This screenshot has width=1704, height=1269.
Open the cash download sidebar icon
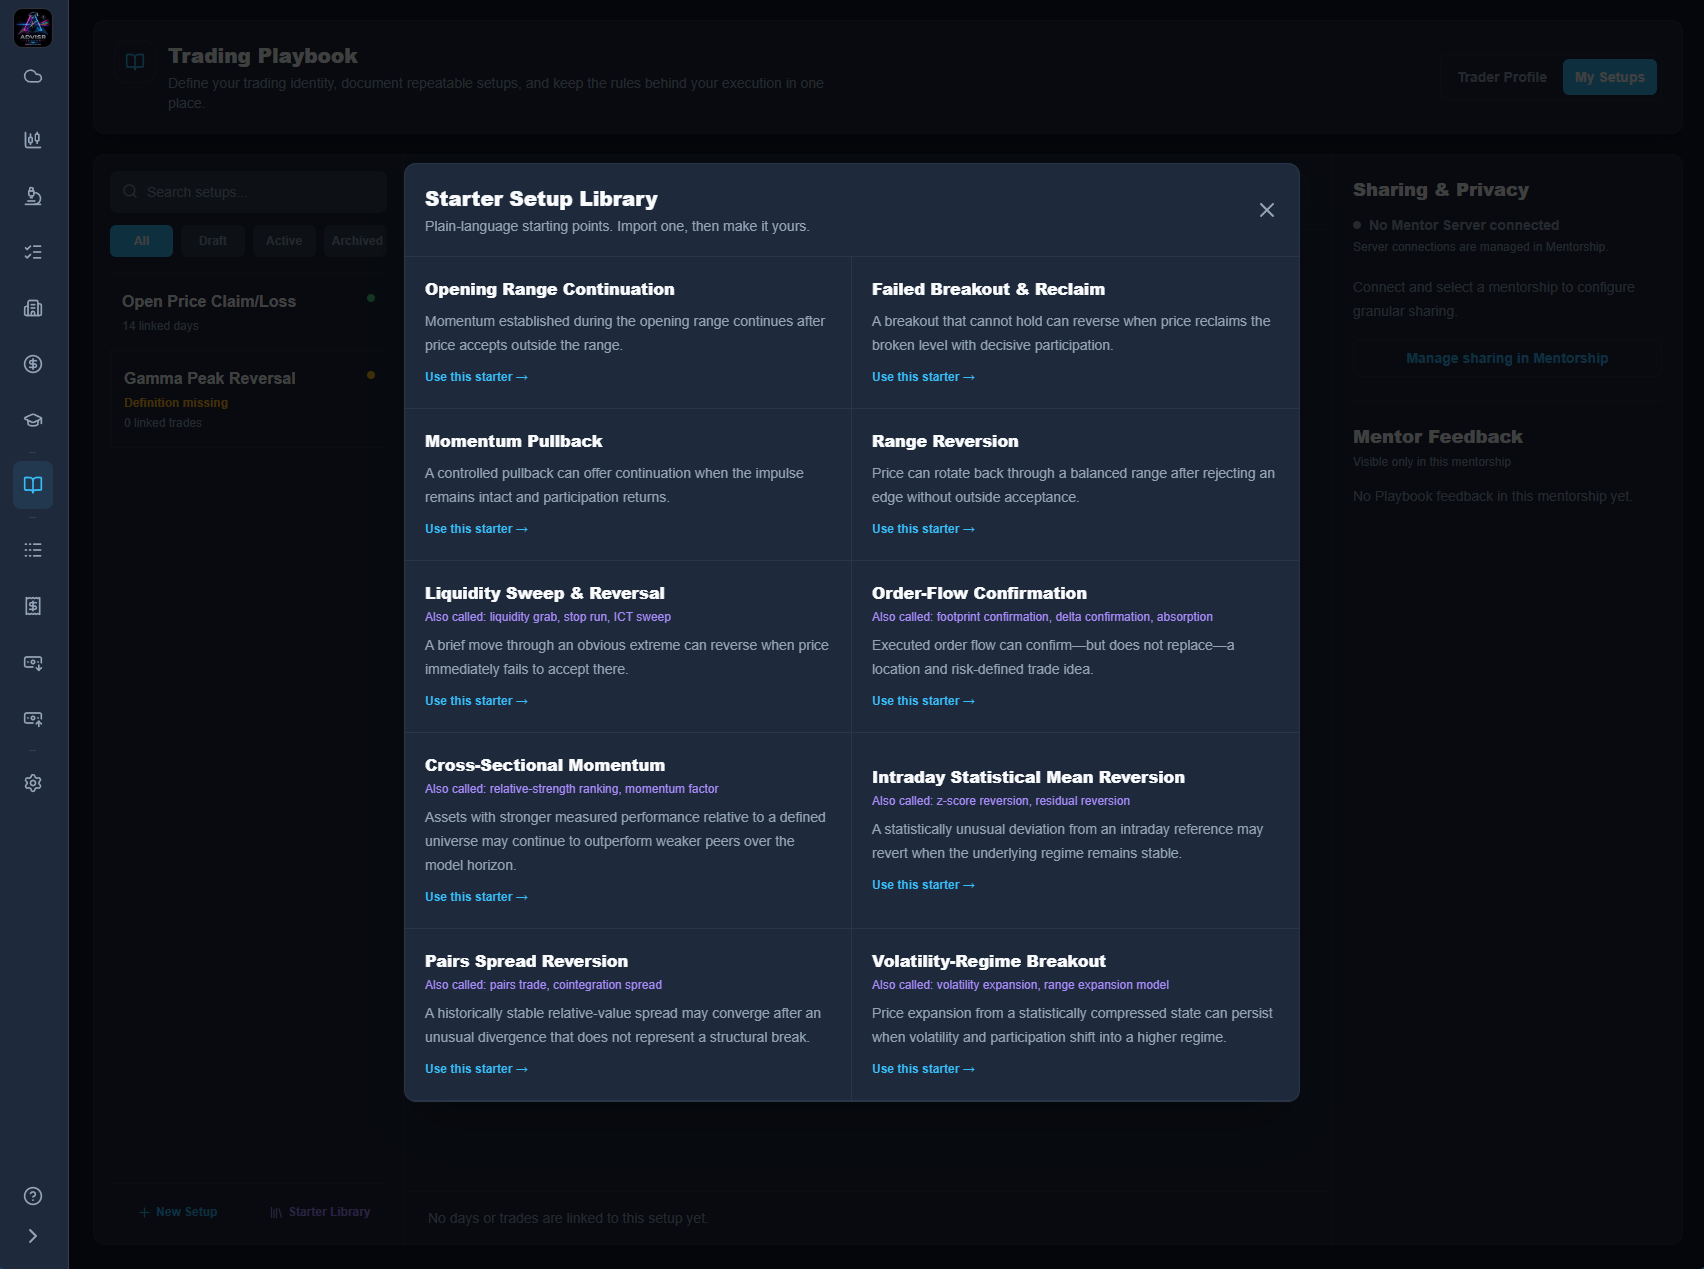pyautogui.click(x=33, y=663)
